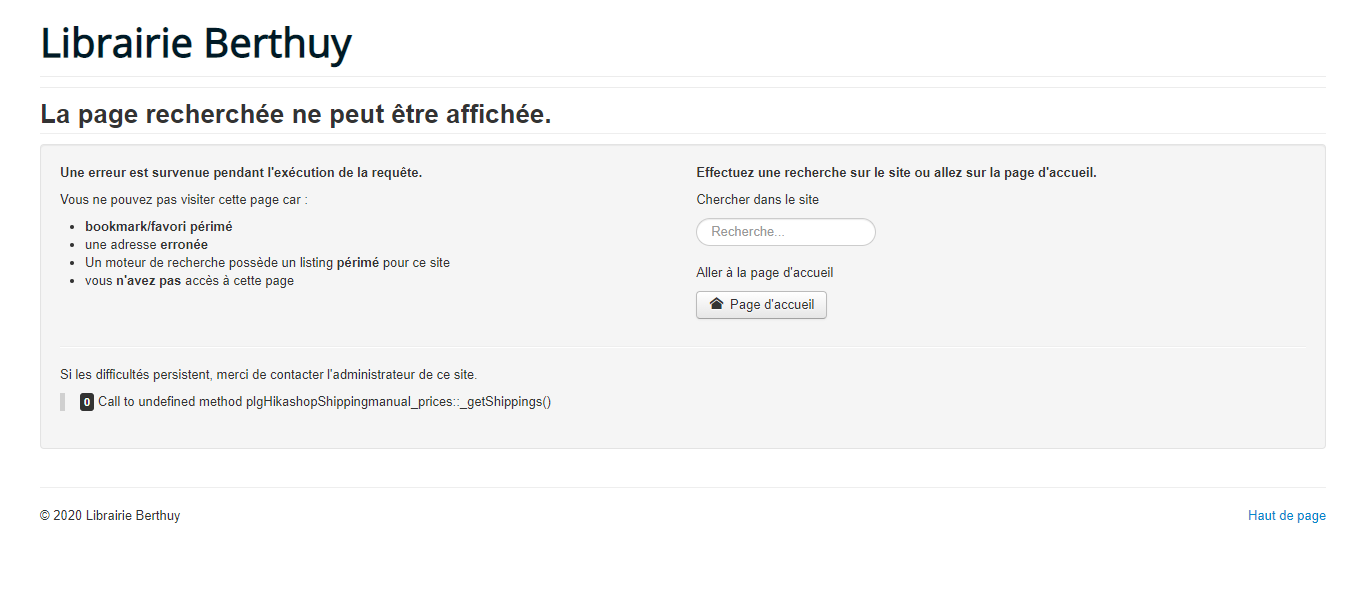Image resolution: width=1366 pixels, height=597 pixels.
Task: Click the 'vous n'avez pas accès' list item
Action: 189,281
